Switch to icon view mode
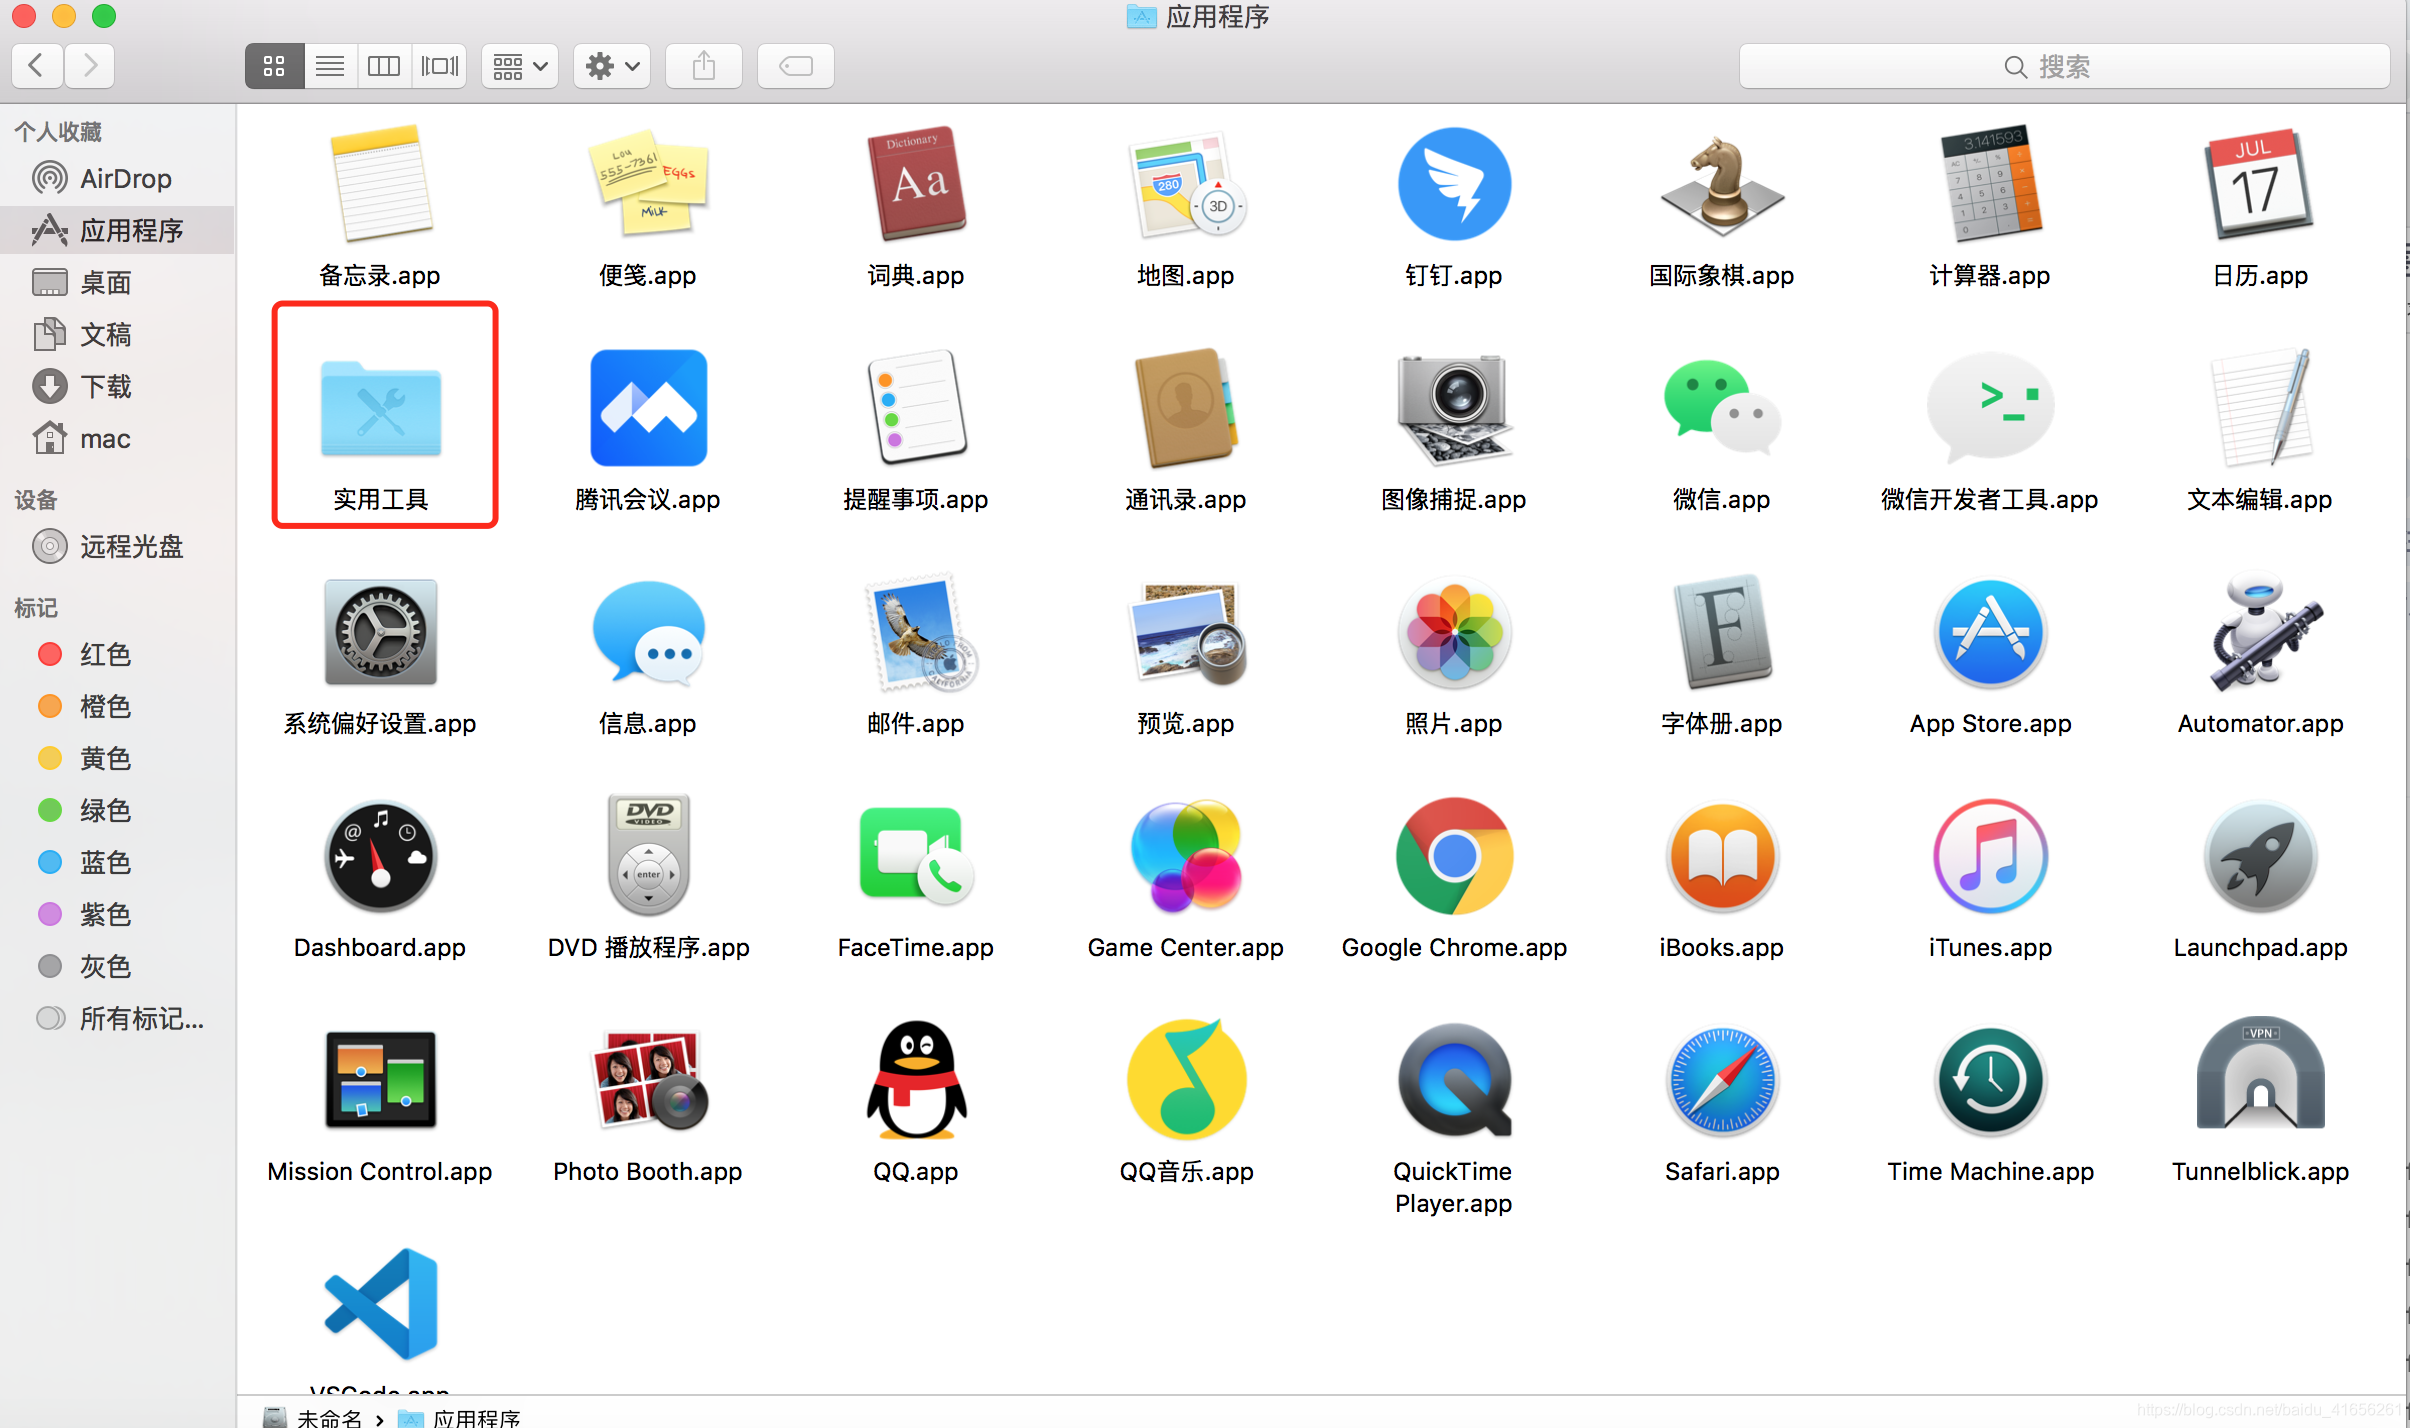Viewport: 2410px width, 1428px height. 274,66
